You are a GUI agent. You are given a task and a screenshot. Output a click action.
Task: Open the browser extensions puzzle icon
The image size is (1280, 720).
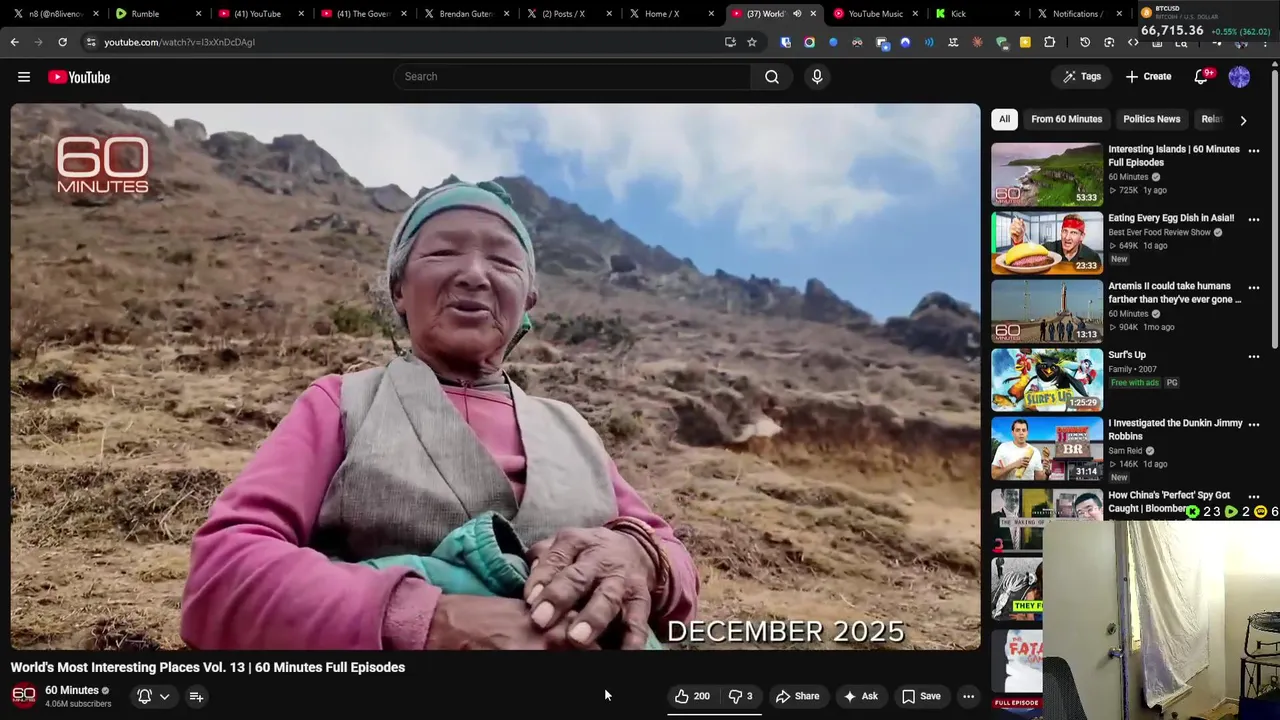[x=1049, y=42]
